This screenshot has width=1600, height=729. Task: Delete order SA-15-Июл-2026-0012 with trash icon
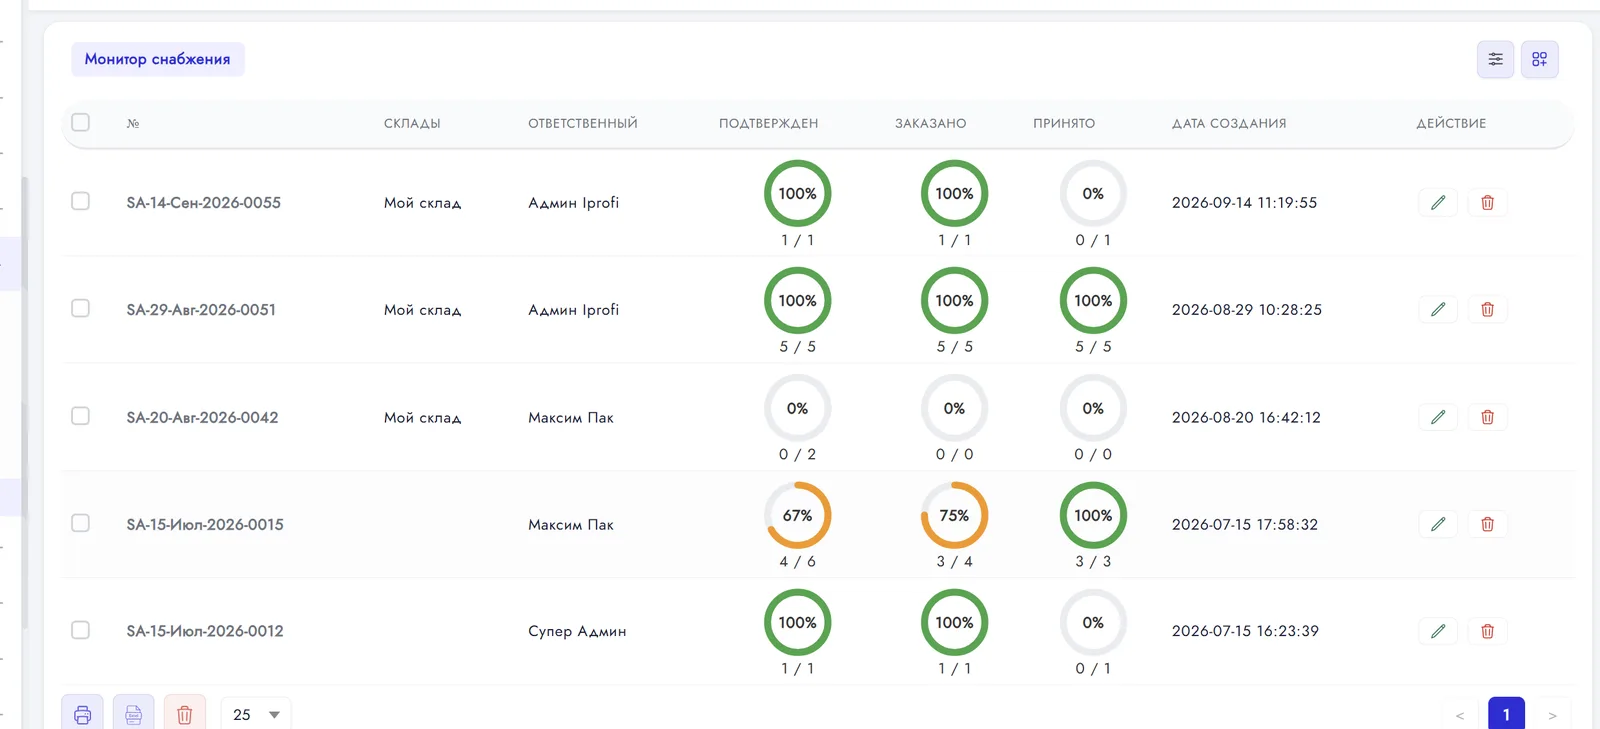click(x=1487, y=631)
